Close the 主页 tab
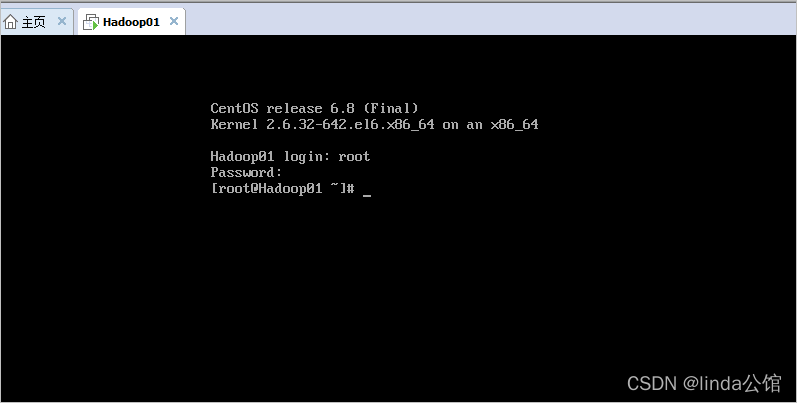Viewport: 797px width, 403px height. (x=61, y=21)
